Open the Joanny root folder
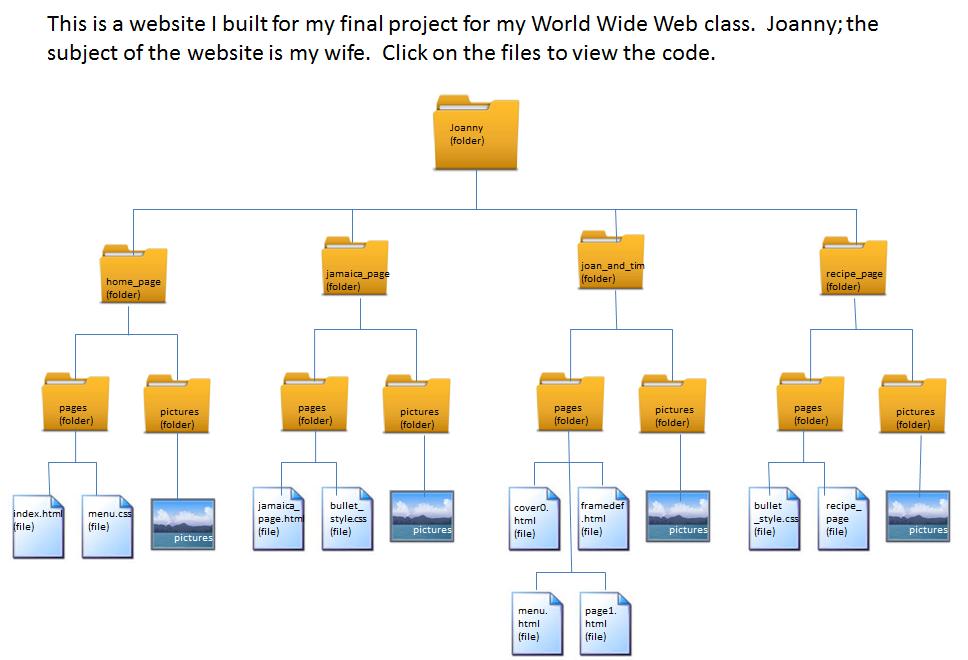 477,135
